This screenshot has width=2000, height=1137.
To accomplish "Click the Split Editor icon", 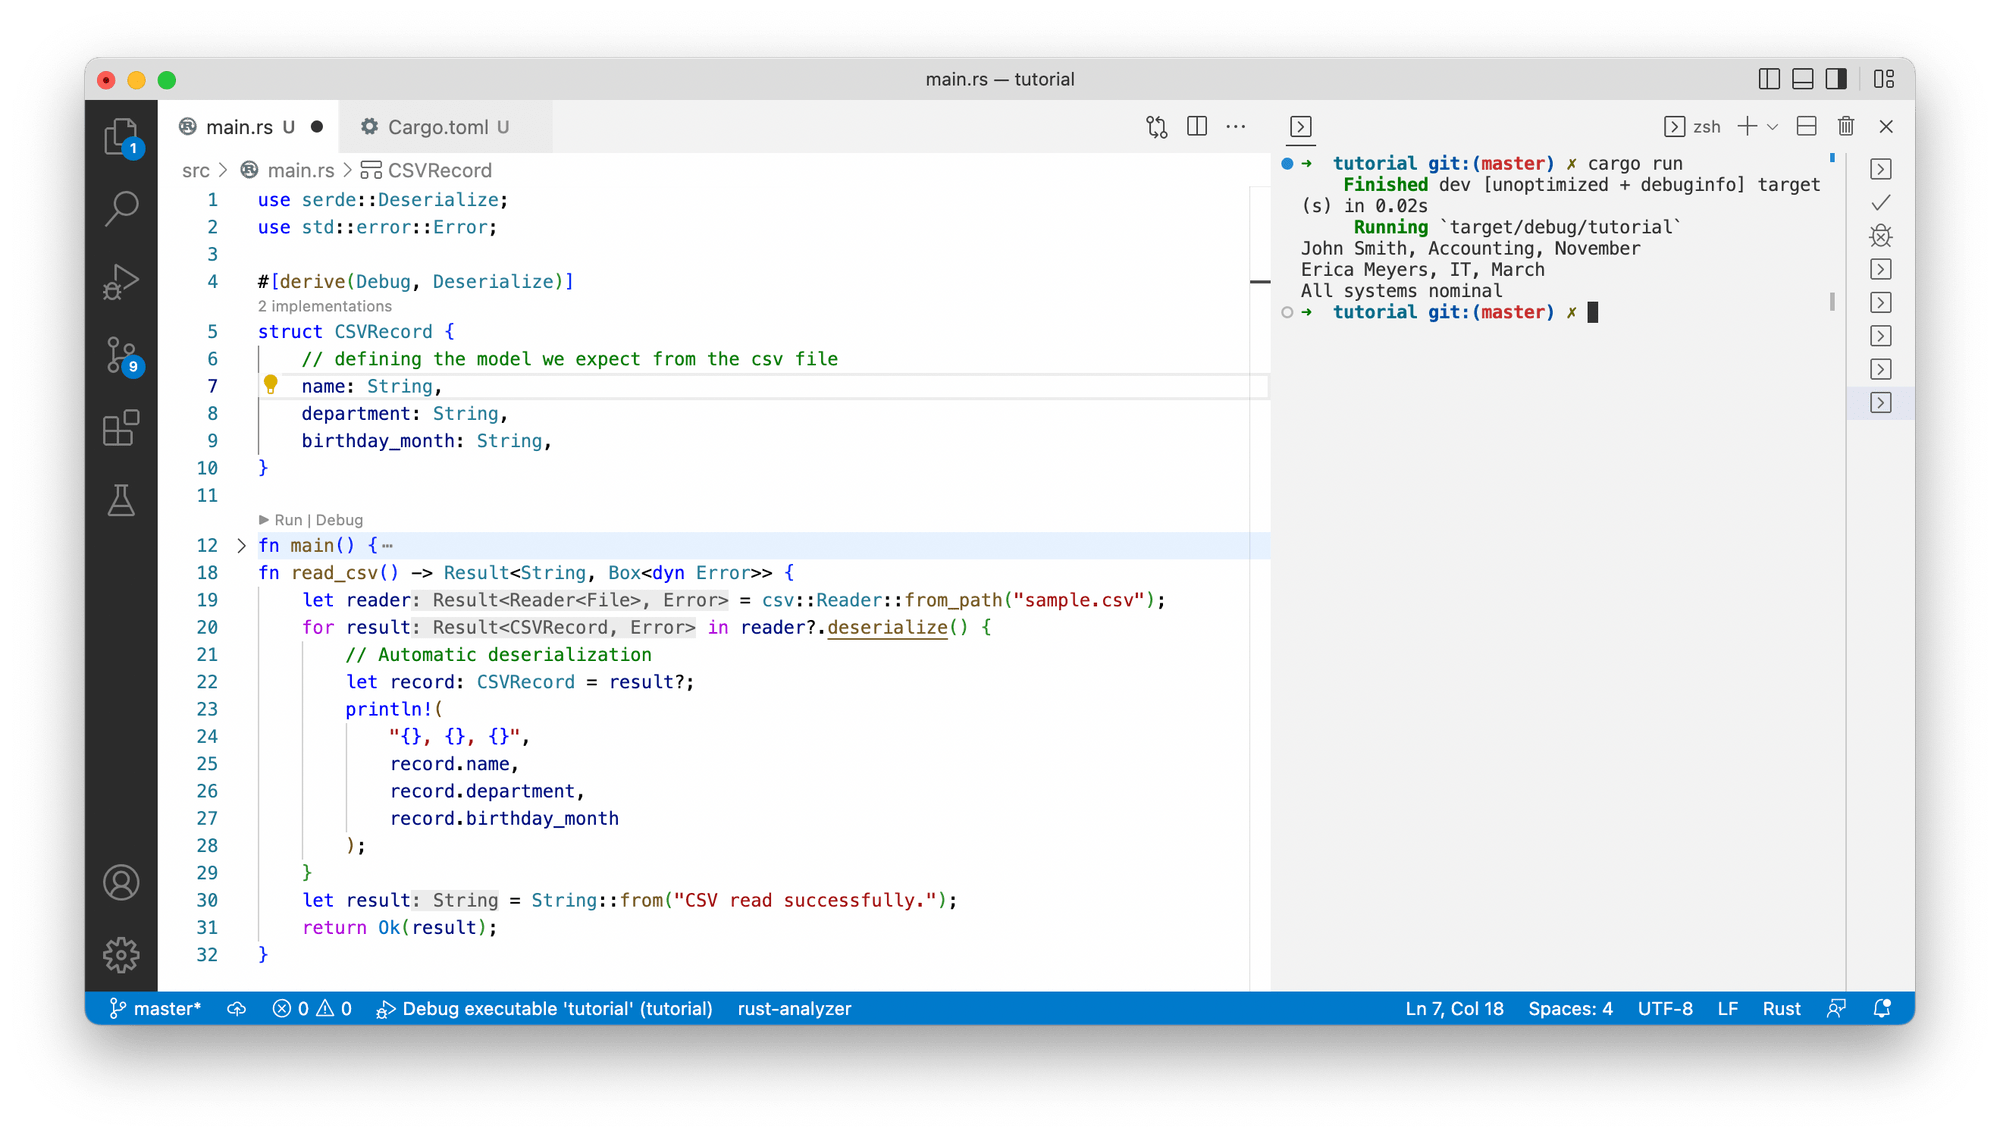I will 1196,126.
